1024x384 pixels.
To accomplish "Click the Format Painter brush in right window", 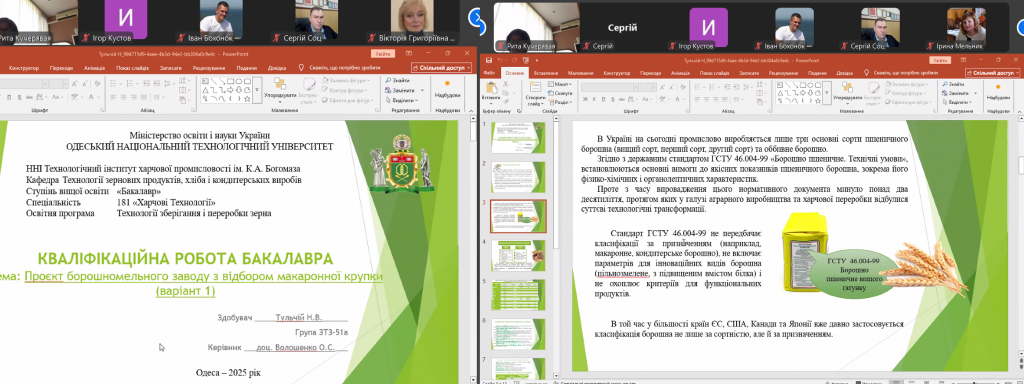I will point(506,102).
